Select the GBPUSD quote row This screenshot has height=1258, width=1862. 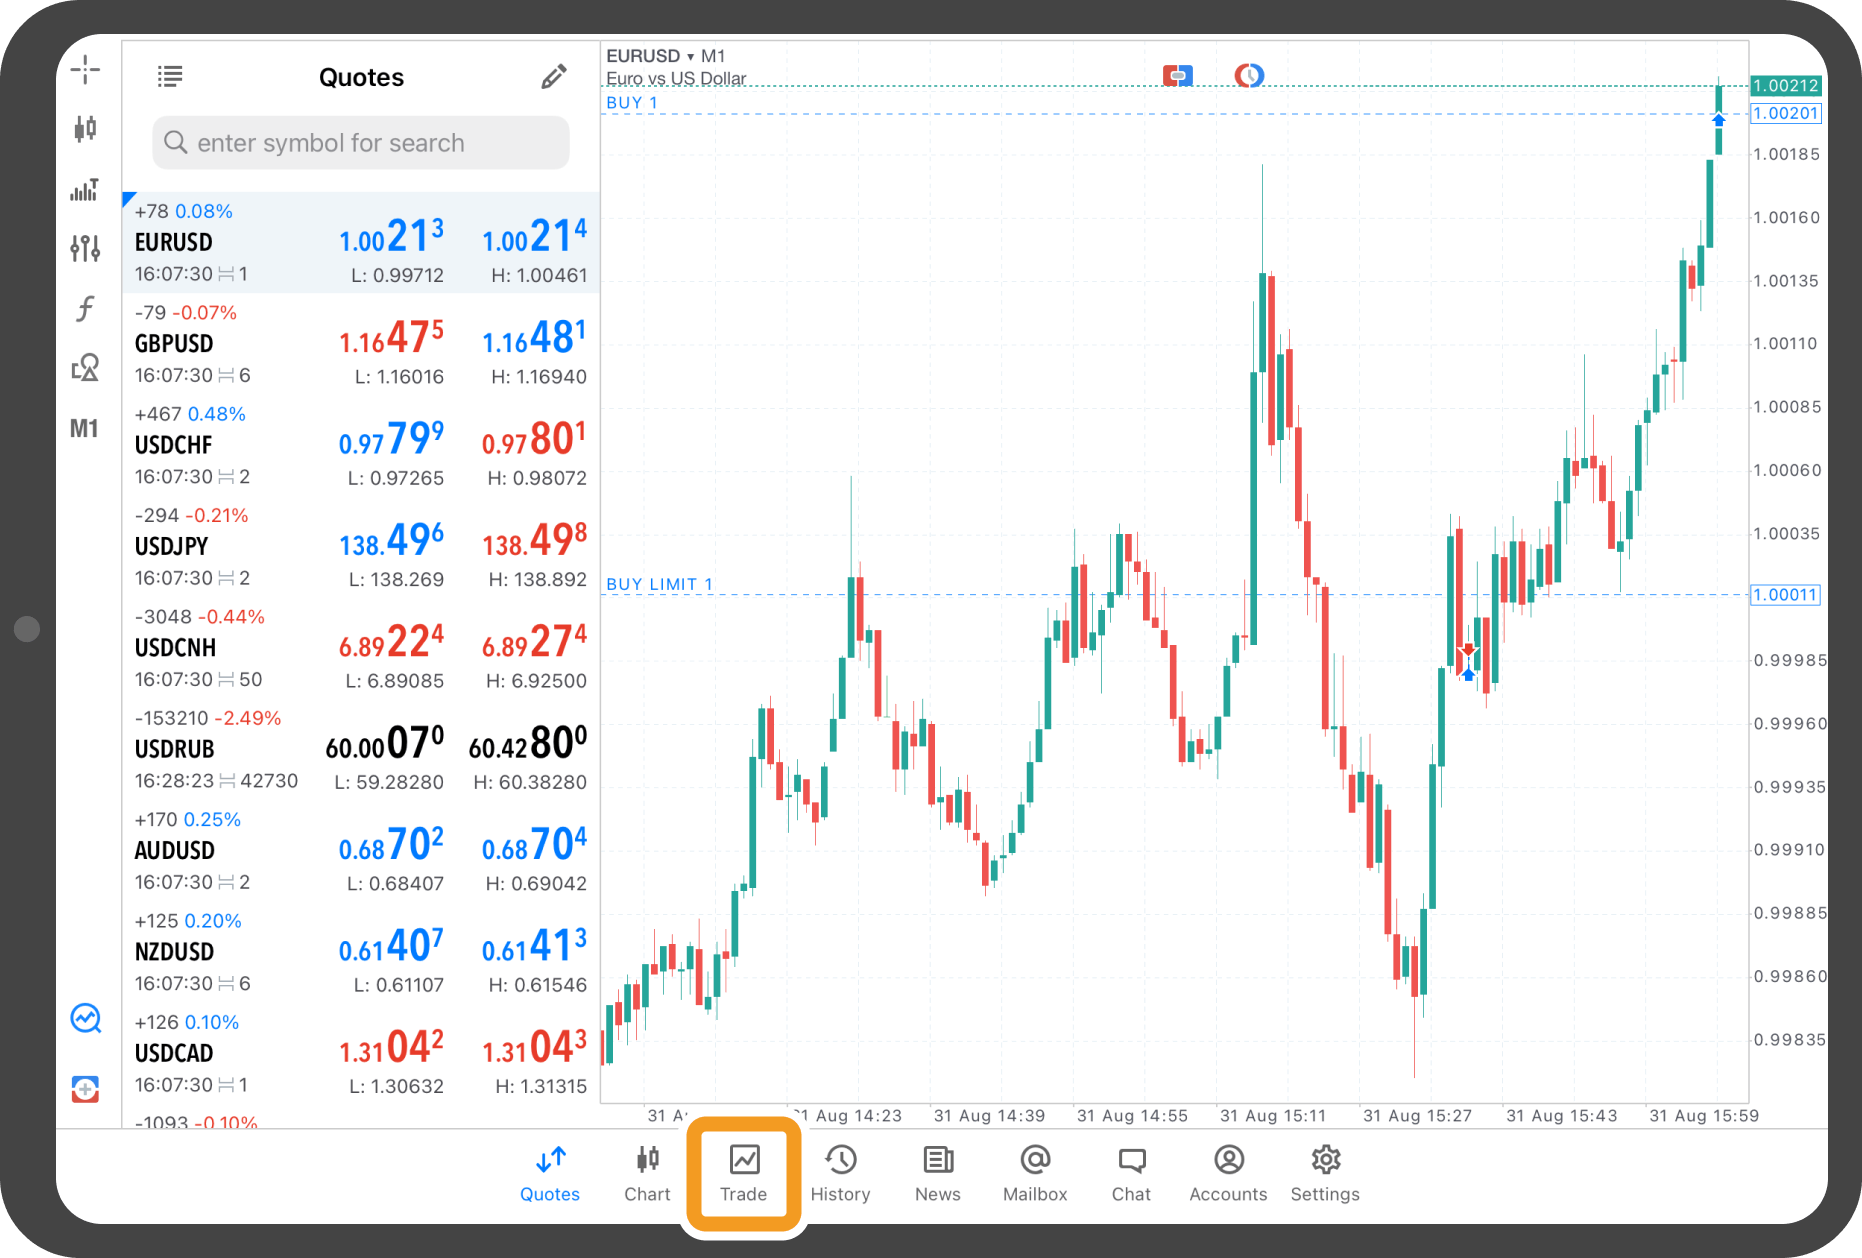(x=361, y=344)
